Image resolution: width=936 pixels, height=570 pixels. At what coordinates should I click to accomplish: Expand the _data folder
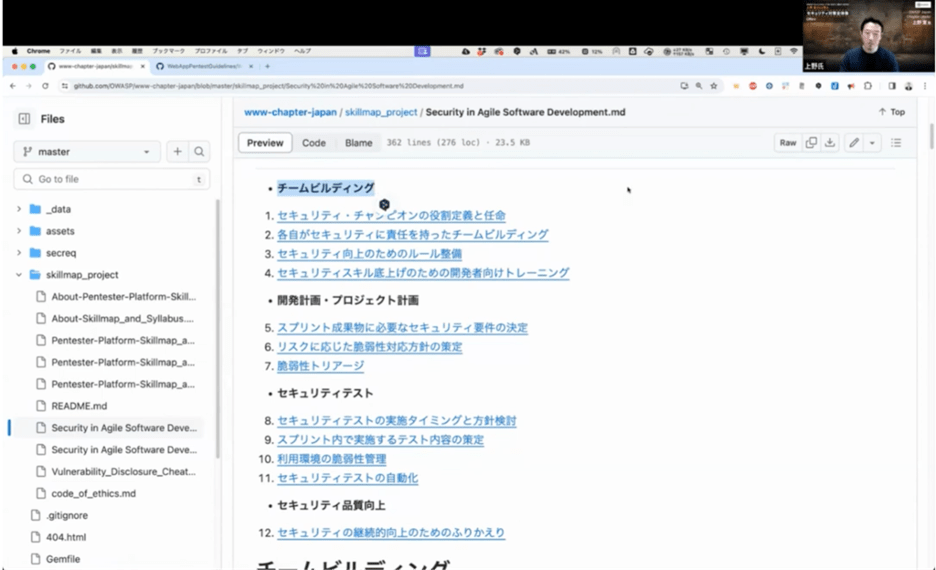coord(19,209)
